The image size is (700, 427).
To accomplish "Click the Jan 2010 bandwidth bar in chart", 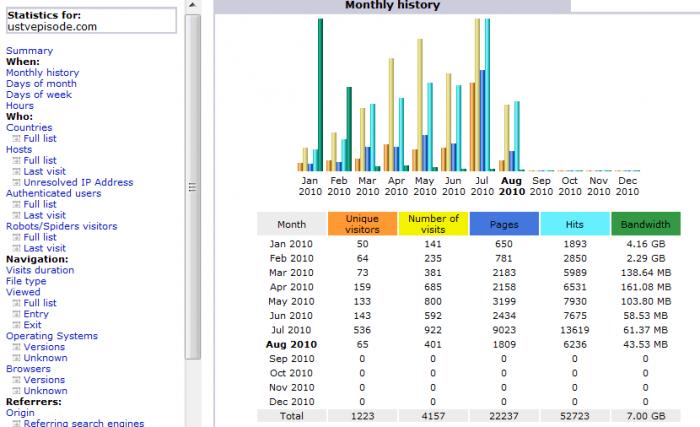I will point(321,95).
